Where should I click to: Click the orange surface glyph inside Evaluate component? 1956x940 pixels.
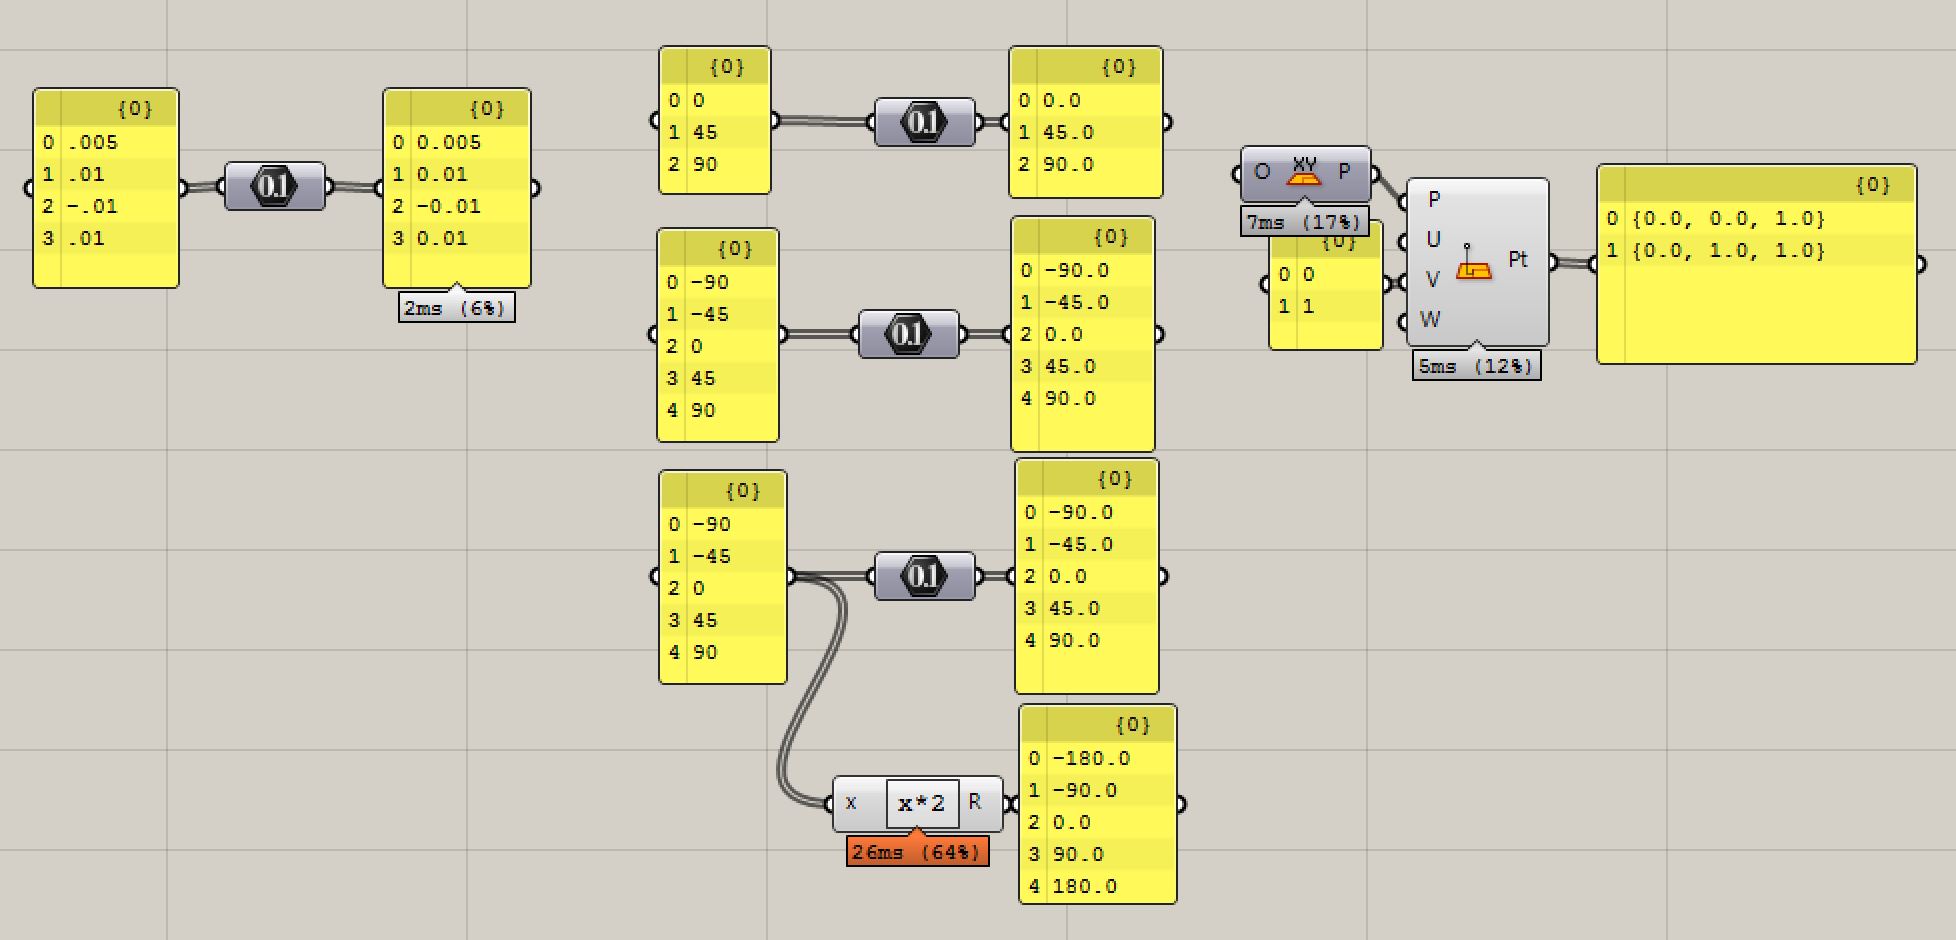click(x=1473, y=268)
